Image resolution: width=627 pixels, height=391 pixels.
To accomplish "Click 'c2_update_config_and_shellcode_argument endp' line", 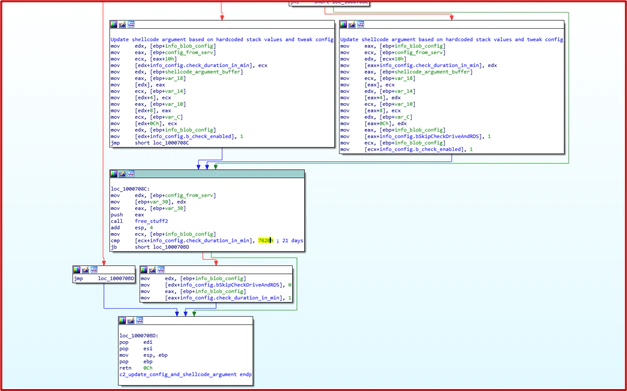I will click(186, 375).
